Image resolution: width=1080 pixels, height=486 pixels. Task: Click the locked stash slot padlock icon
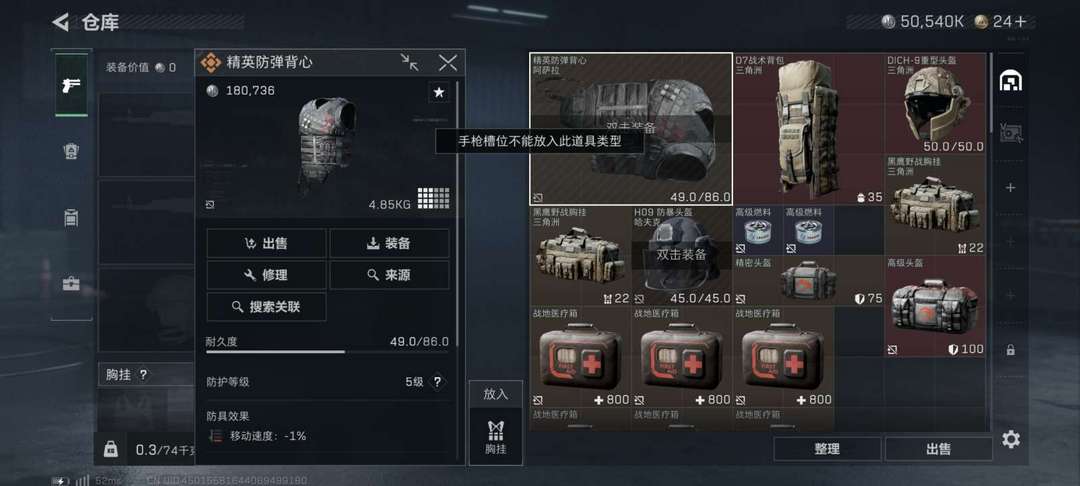pos(1010,350)
